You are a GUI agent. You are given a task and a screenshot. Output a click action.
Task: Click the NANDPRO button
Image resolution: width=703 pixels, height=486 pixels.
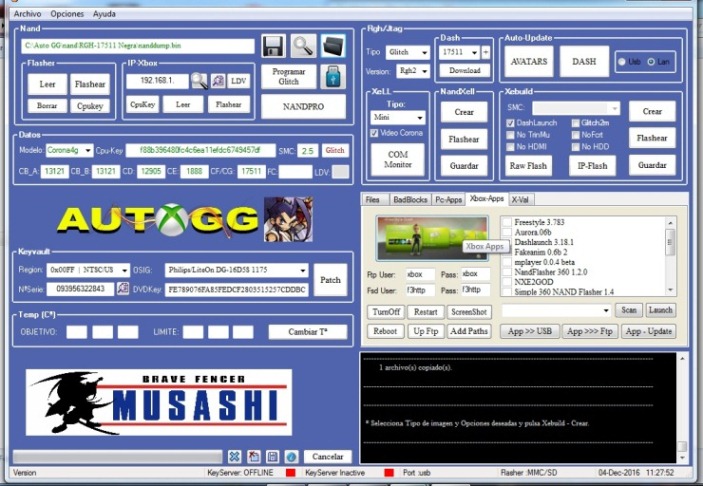point(304,107)
